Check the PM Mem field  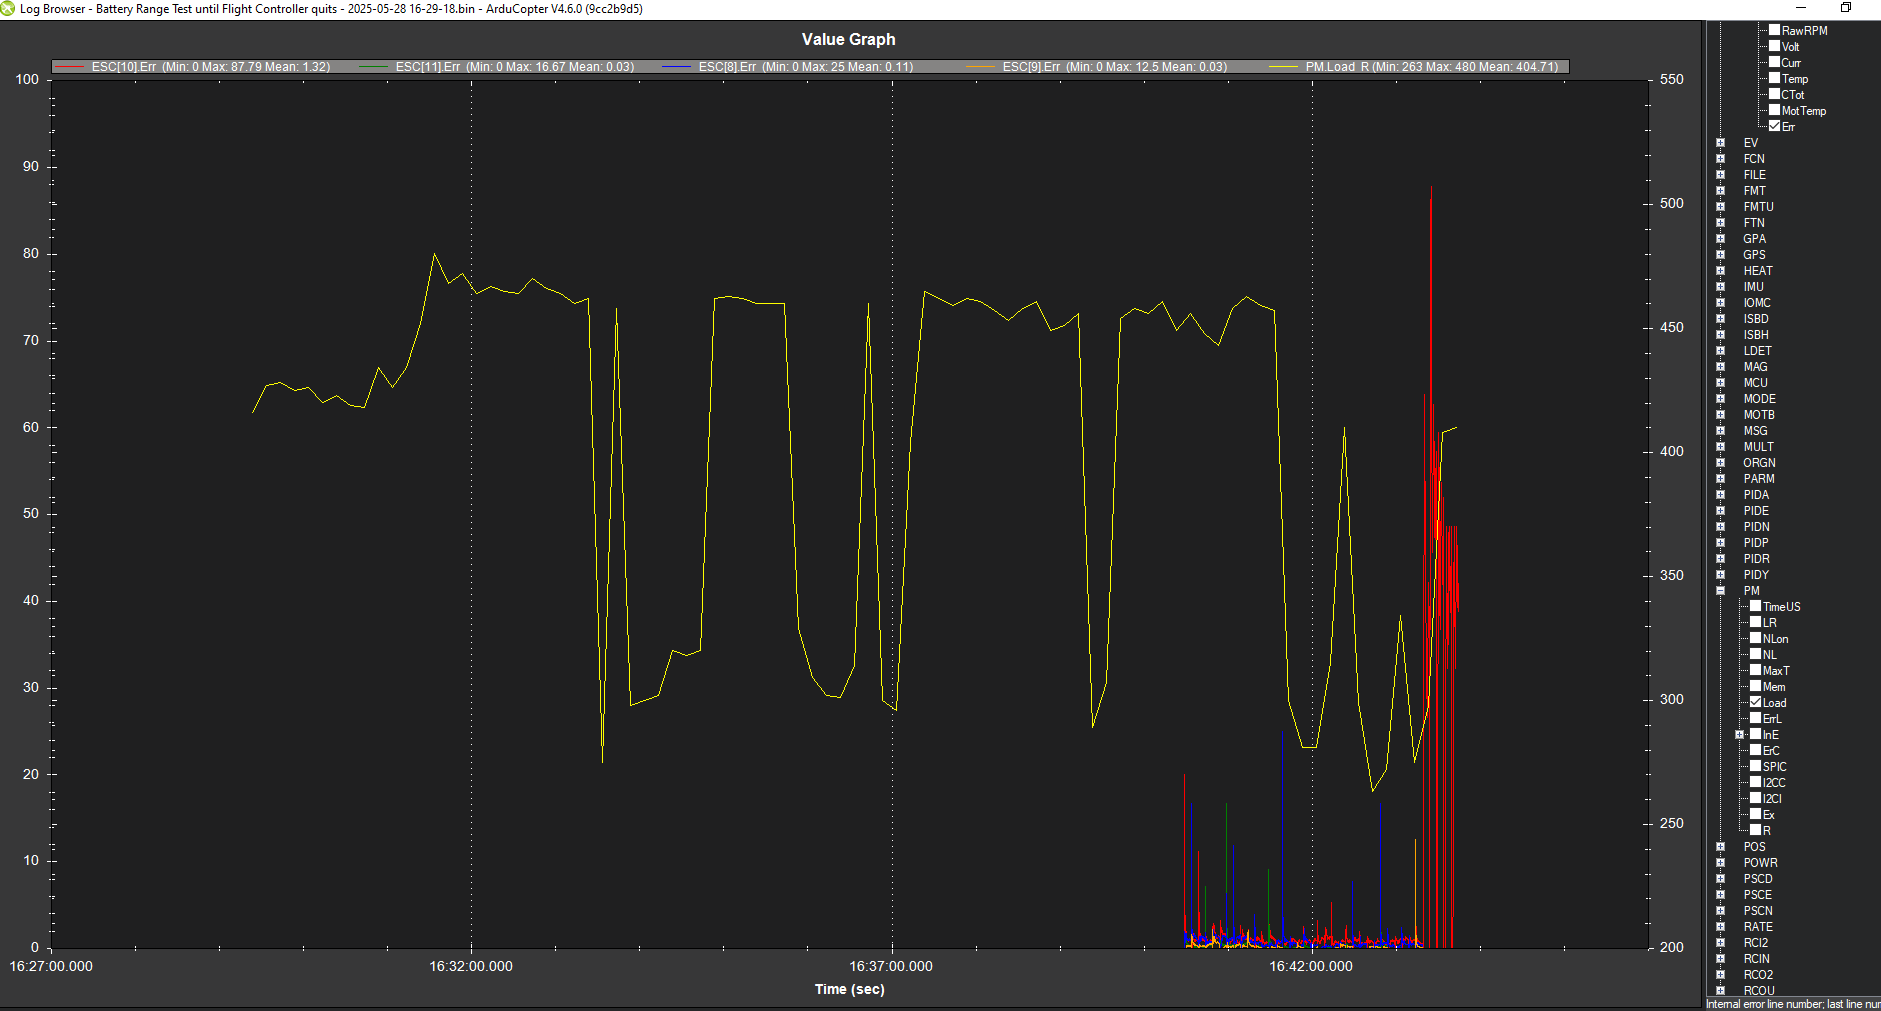click(x=1755, y=686)
